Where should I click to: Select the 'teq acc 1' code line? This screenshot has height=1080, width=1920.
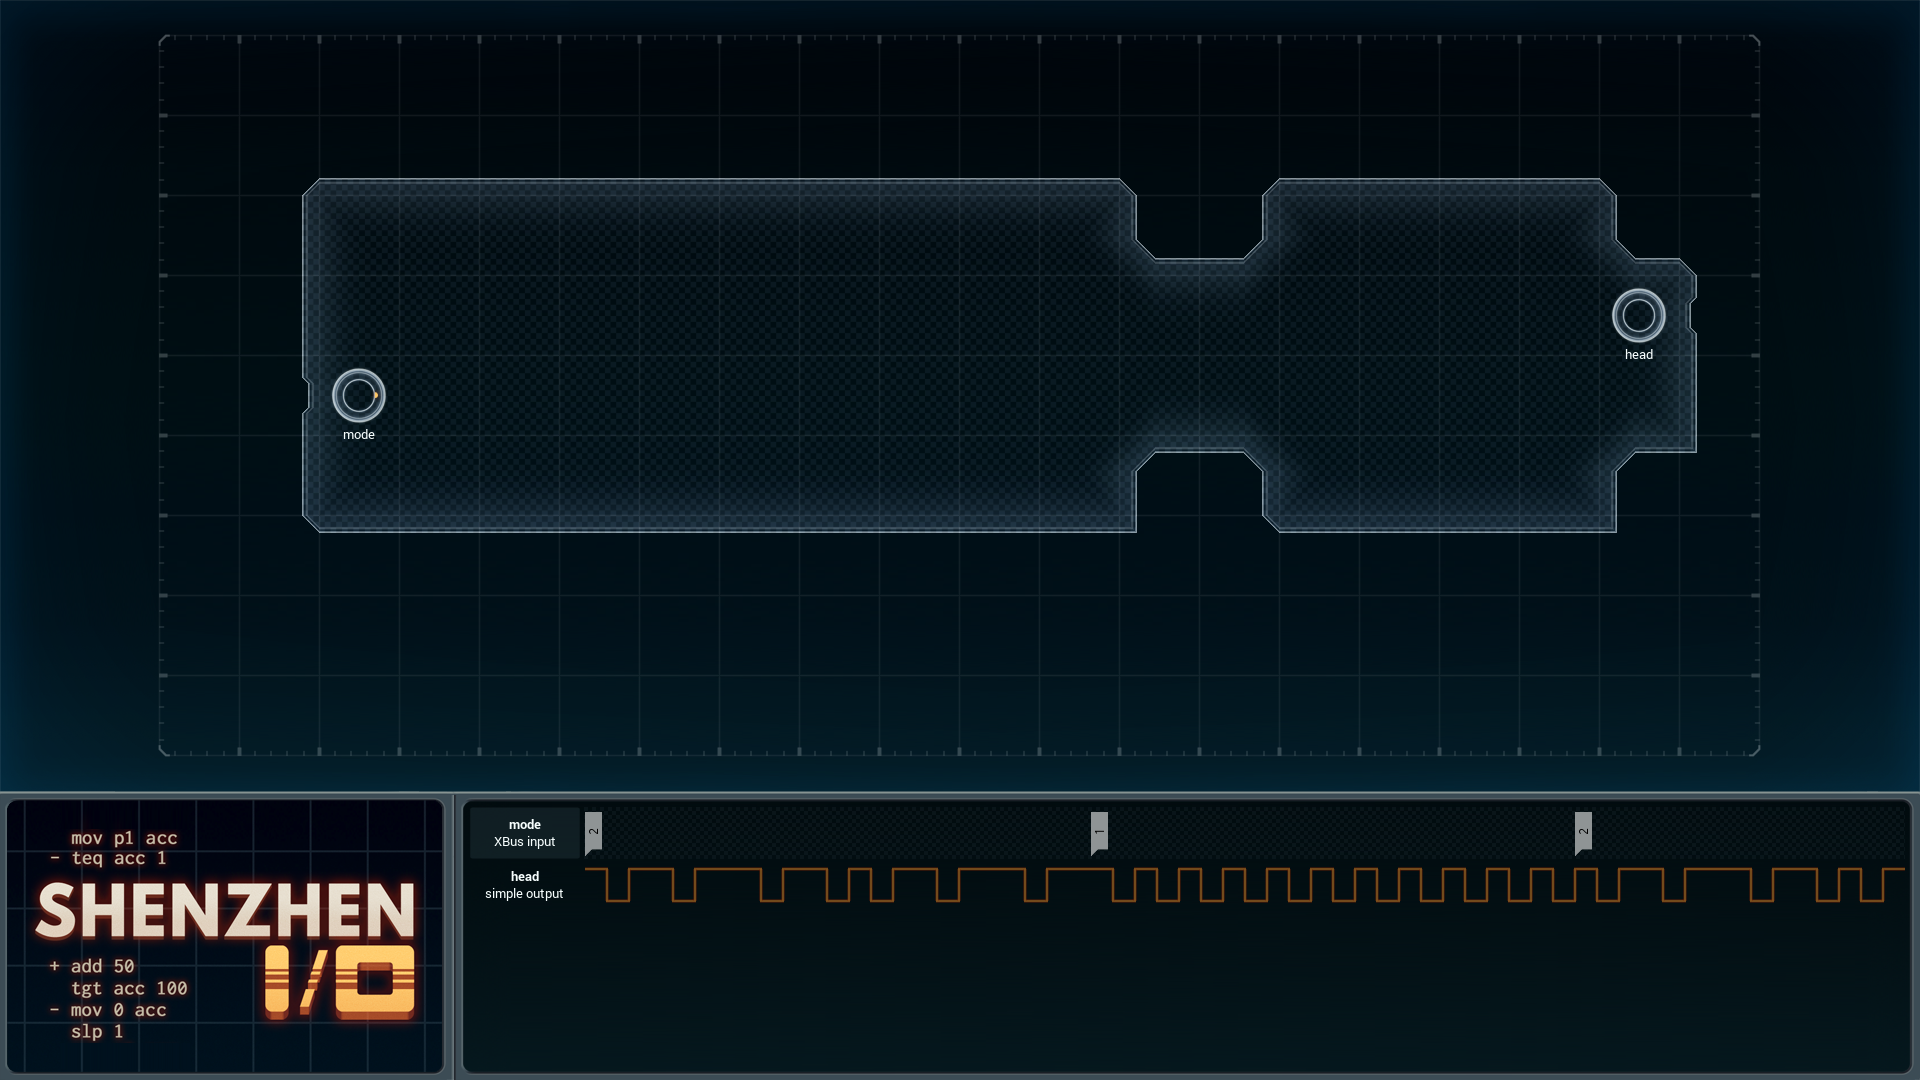click(x=108, y=858)
